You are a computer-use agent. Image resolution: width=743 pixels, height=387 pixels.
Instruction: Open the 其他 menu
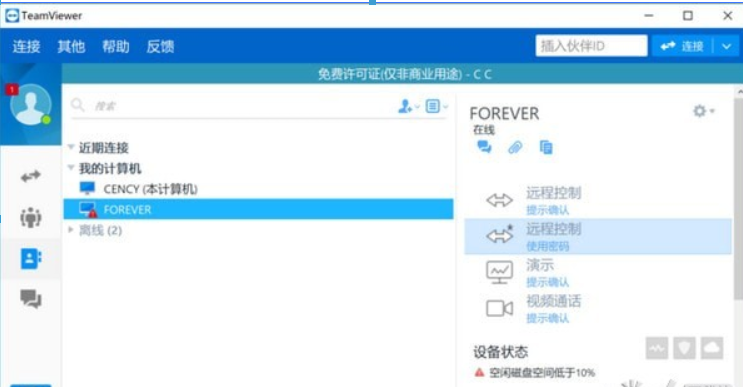(71, 46)
